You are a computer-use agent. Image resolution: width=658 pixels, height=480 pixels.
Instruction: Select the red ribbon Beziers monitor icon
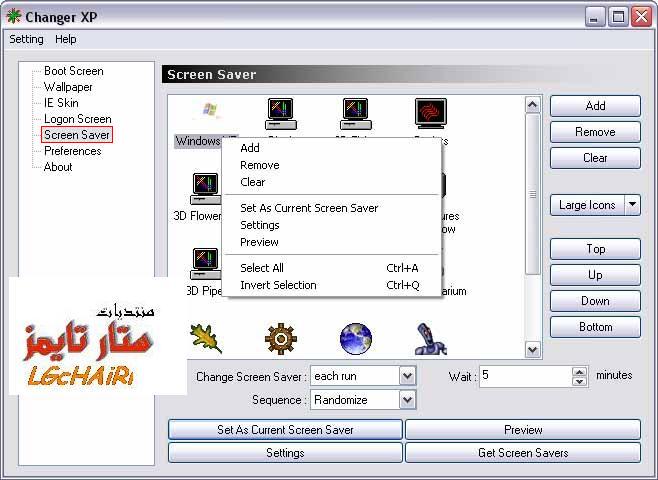431,113
